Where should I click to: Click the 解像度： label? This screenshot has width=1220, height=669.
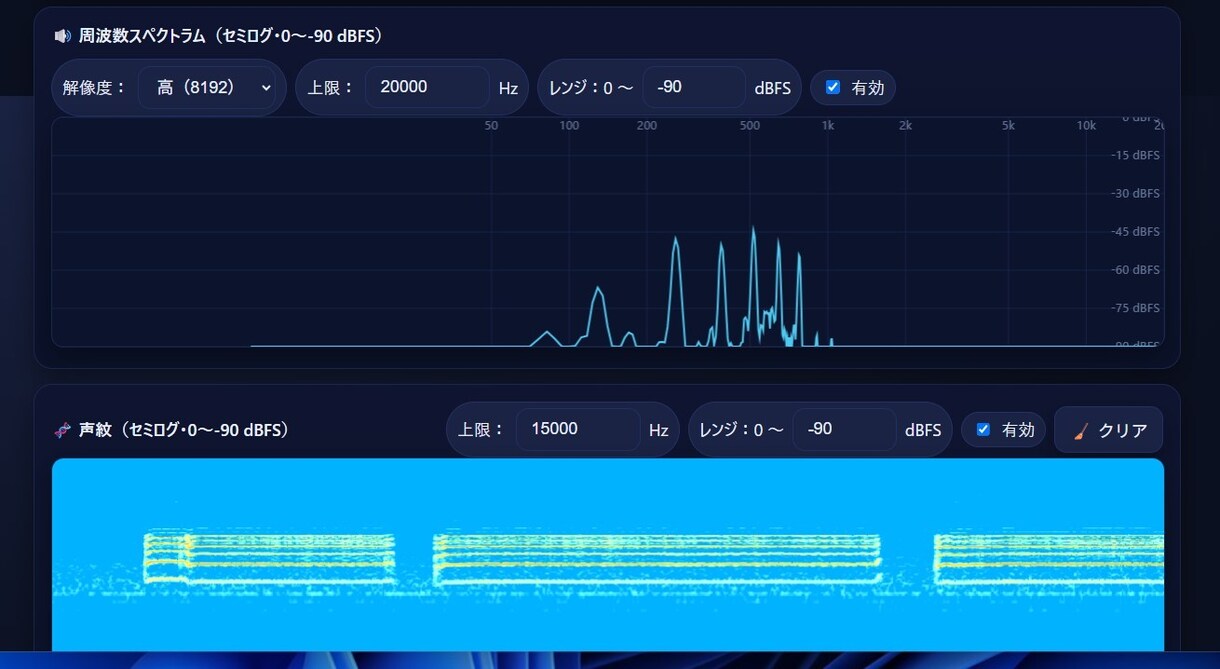click(x=95, y=87)
